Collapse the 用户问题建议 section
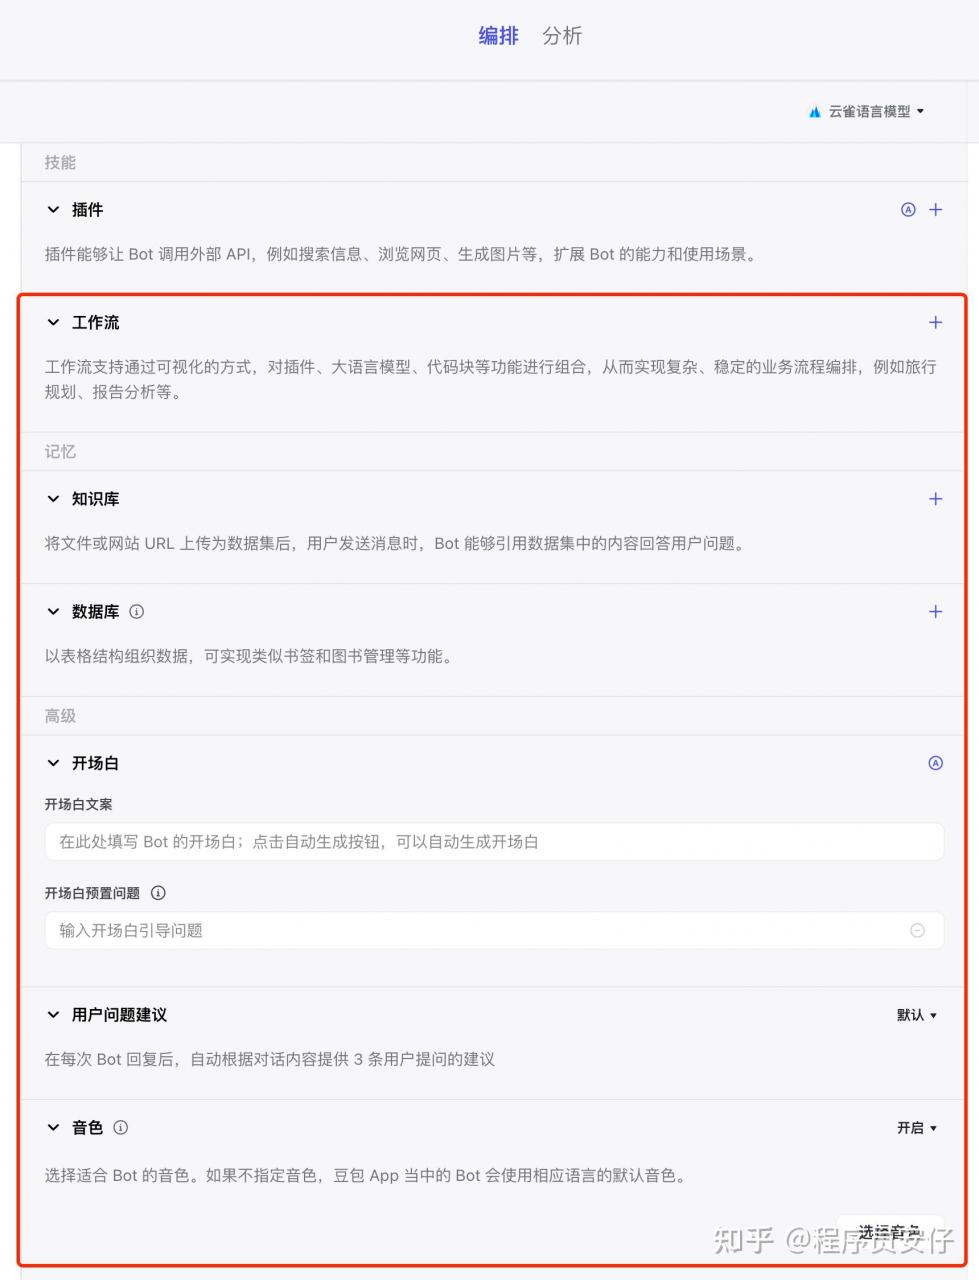 (x=53, y=1015)
